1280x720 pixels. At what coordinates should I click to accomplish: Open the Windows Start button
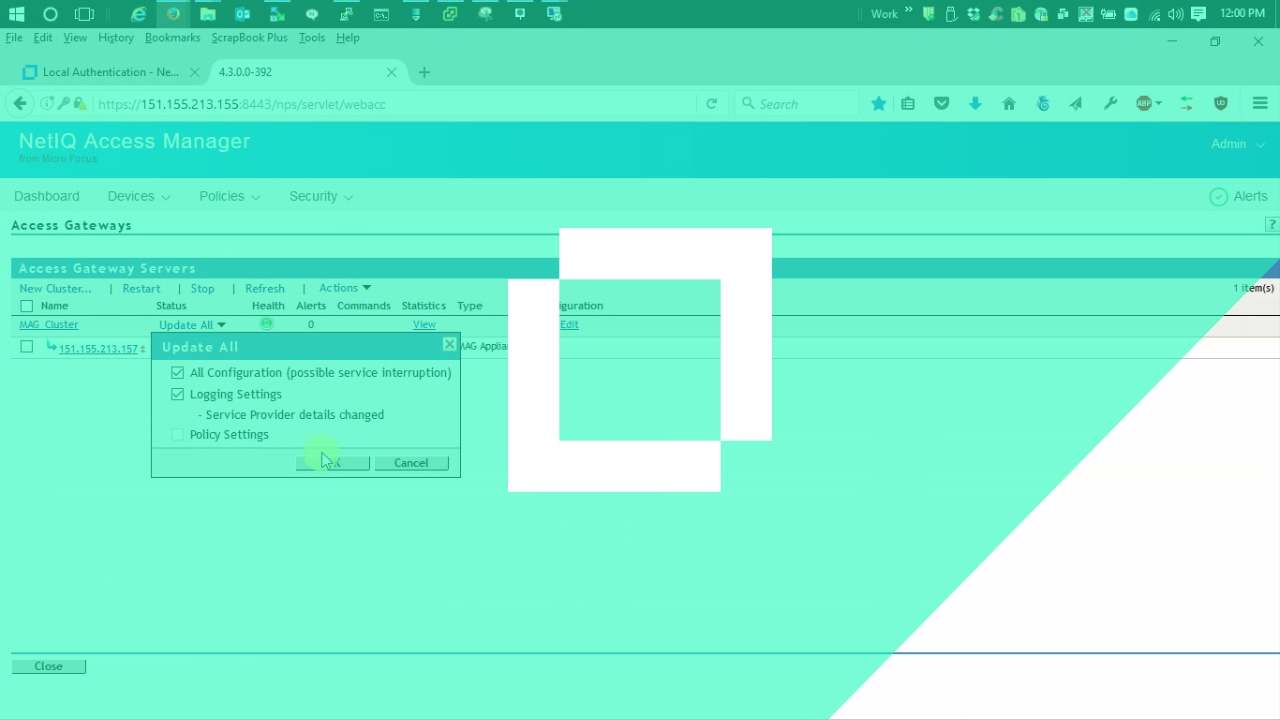click(16, 14)
